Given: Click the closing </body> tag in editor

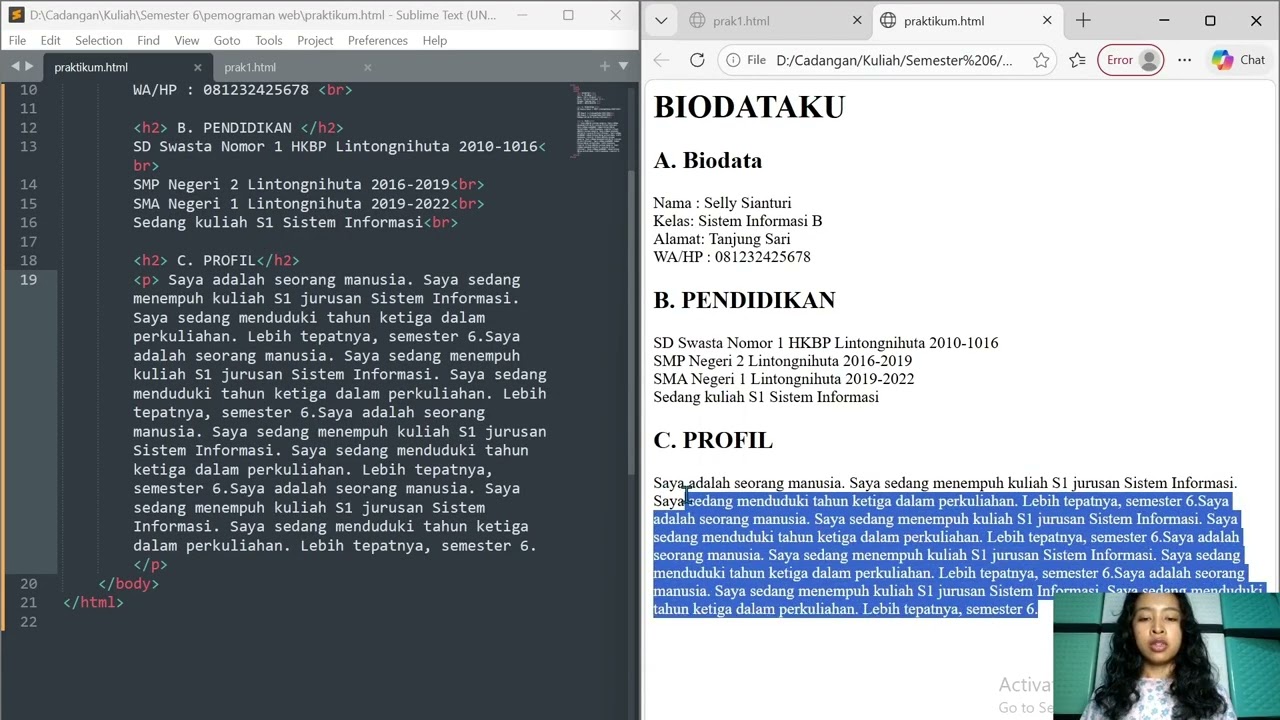Looking at the screenshot, I should [x=129, y=584].
